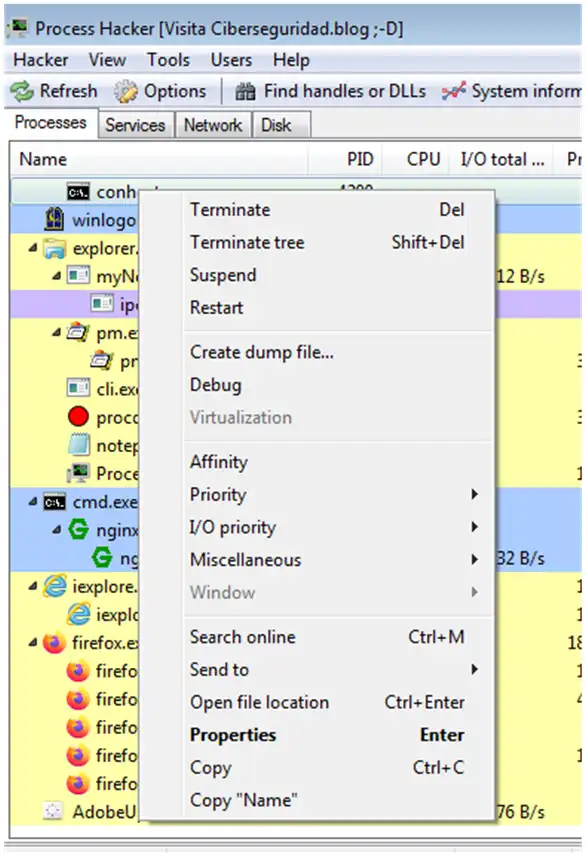Click the iexplore.exe Internet Explorer icon

[x=55, y=586]
